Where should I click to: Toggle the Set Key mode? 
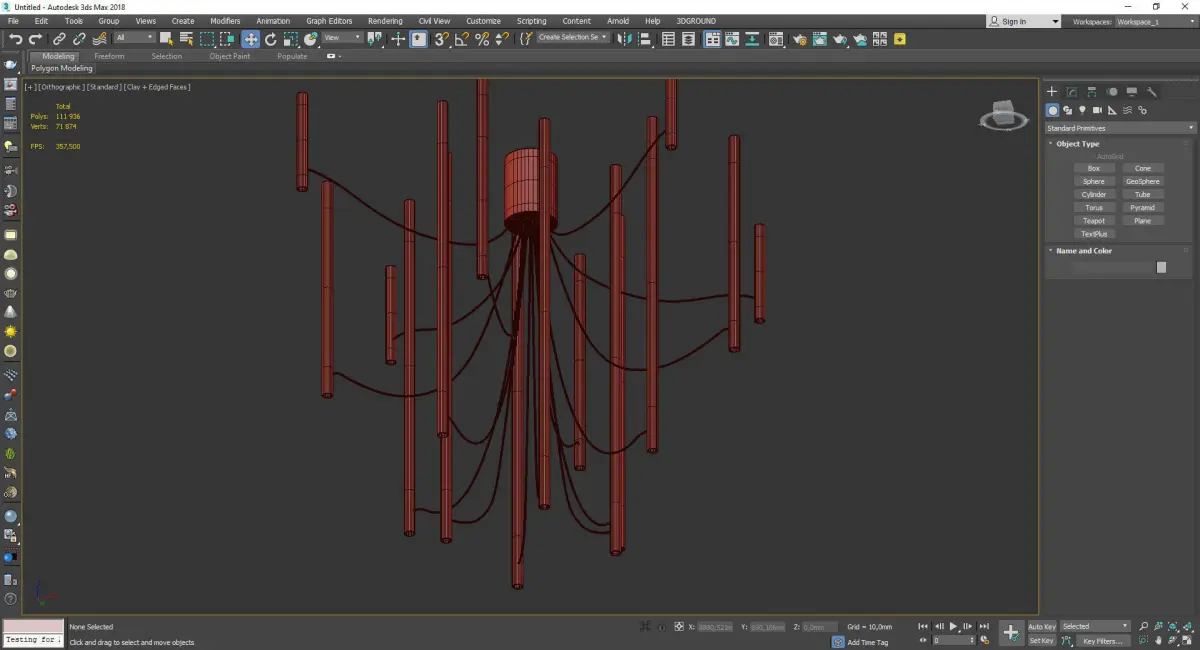pyautogui.click(x=1041, y=640)
